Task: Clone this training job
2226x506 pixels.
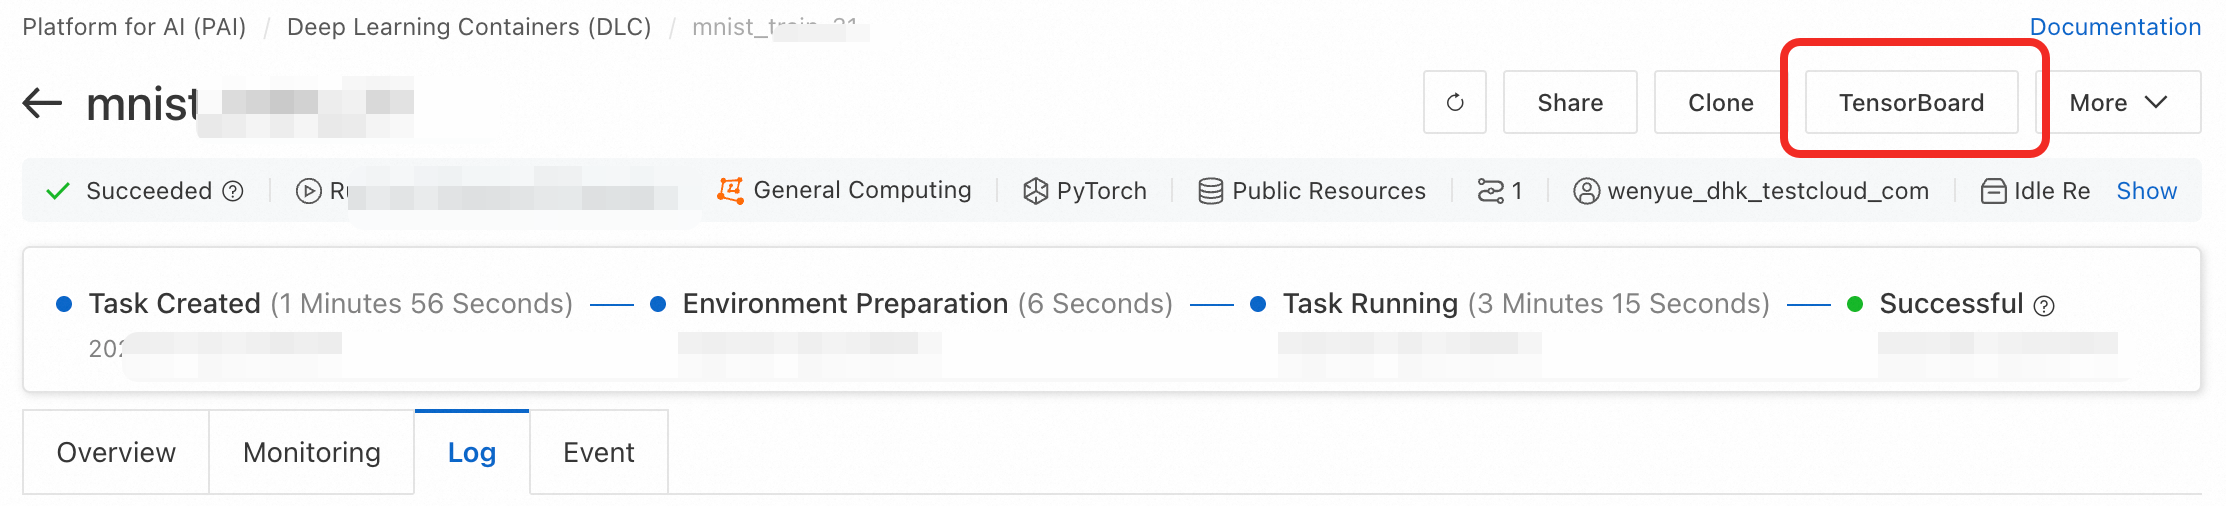Action: pos(1720,102)
